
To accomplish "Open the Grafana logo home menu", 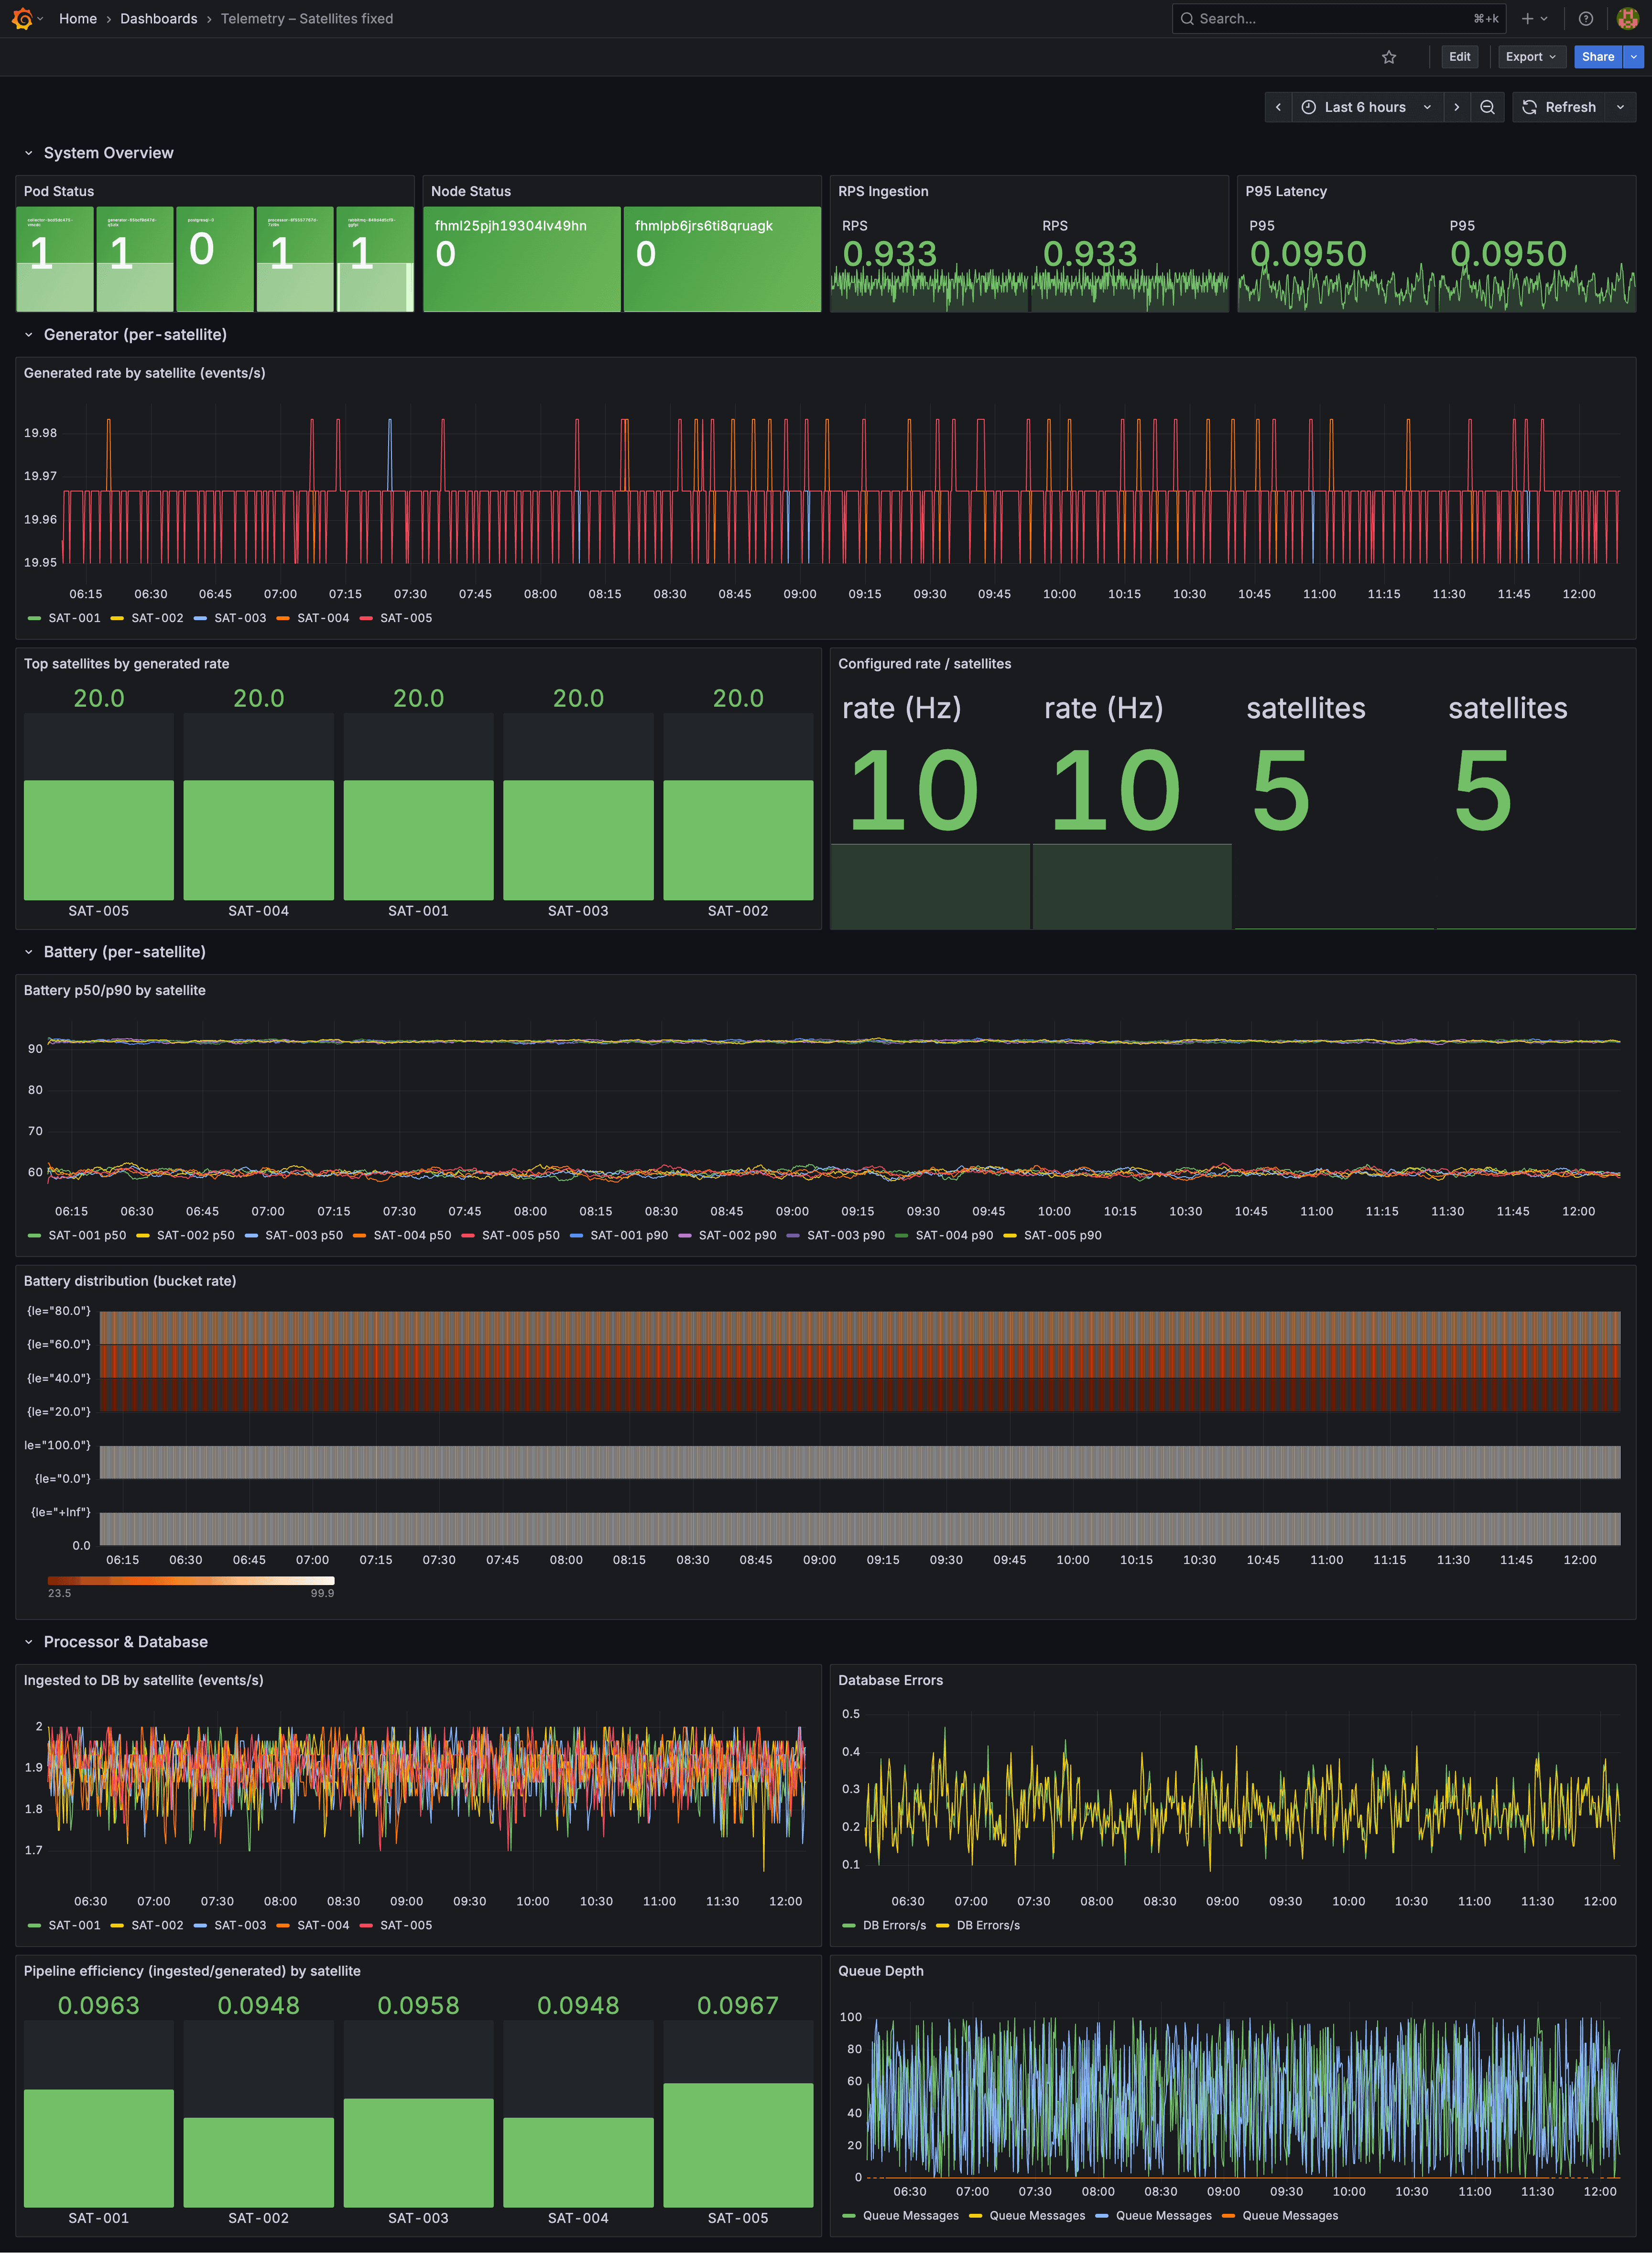I will click(x=22, y=18).
